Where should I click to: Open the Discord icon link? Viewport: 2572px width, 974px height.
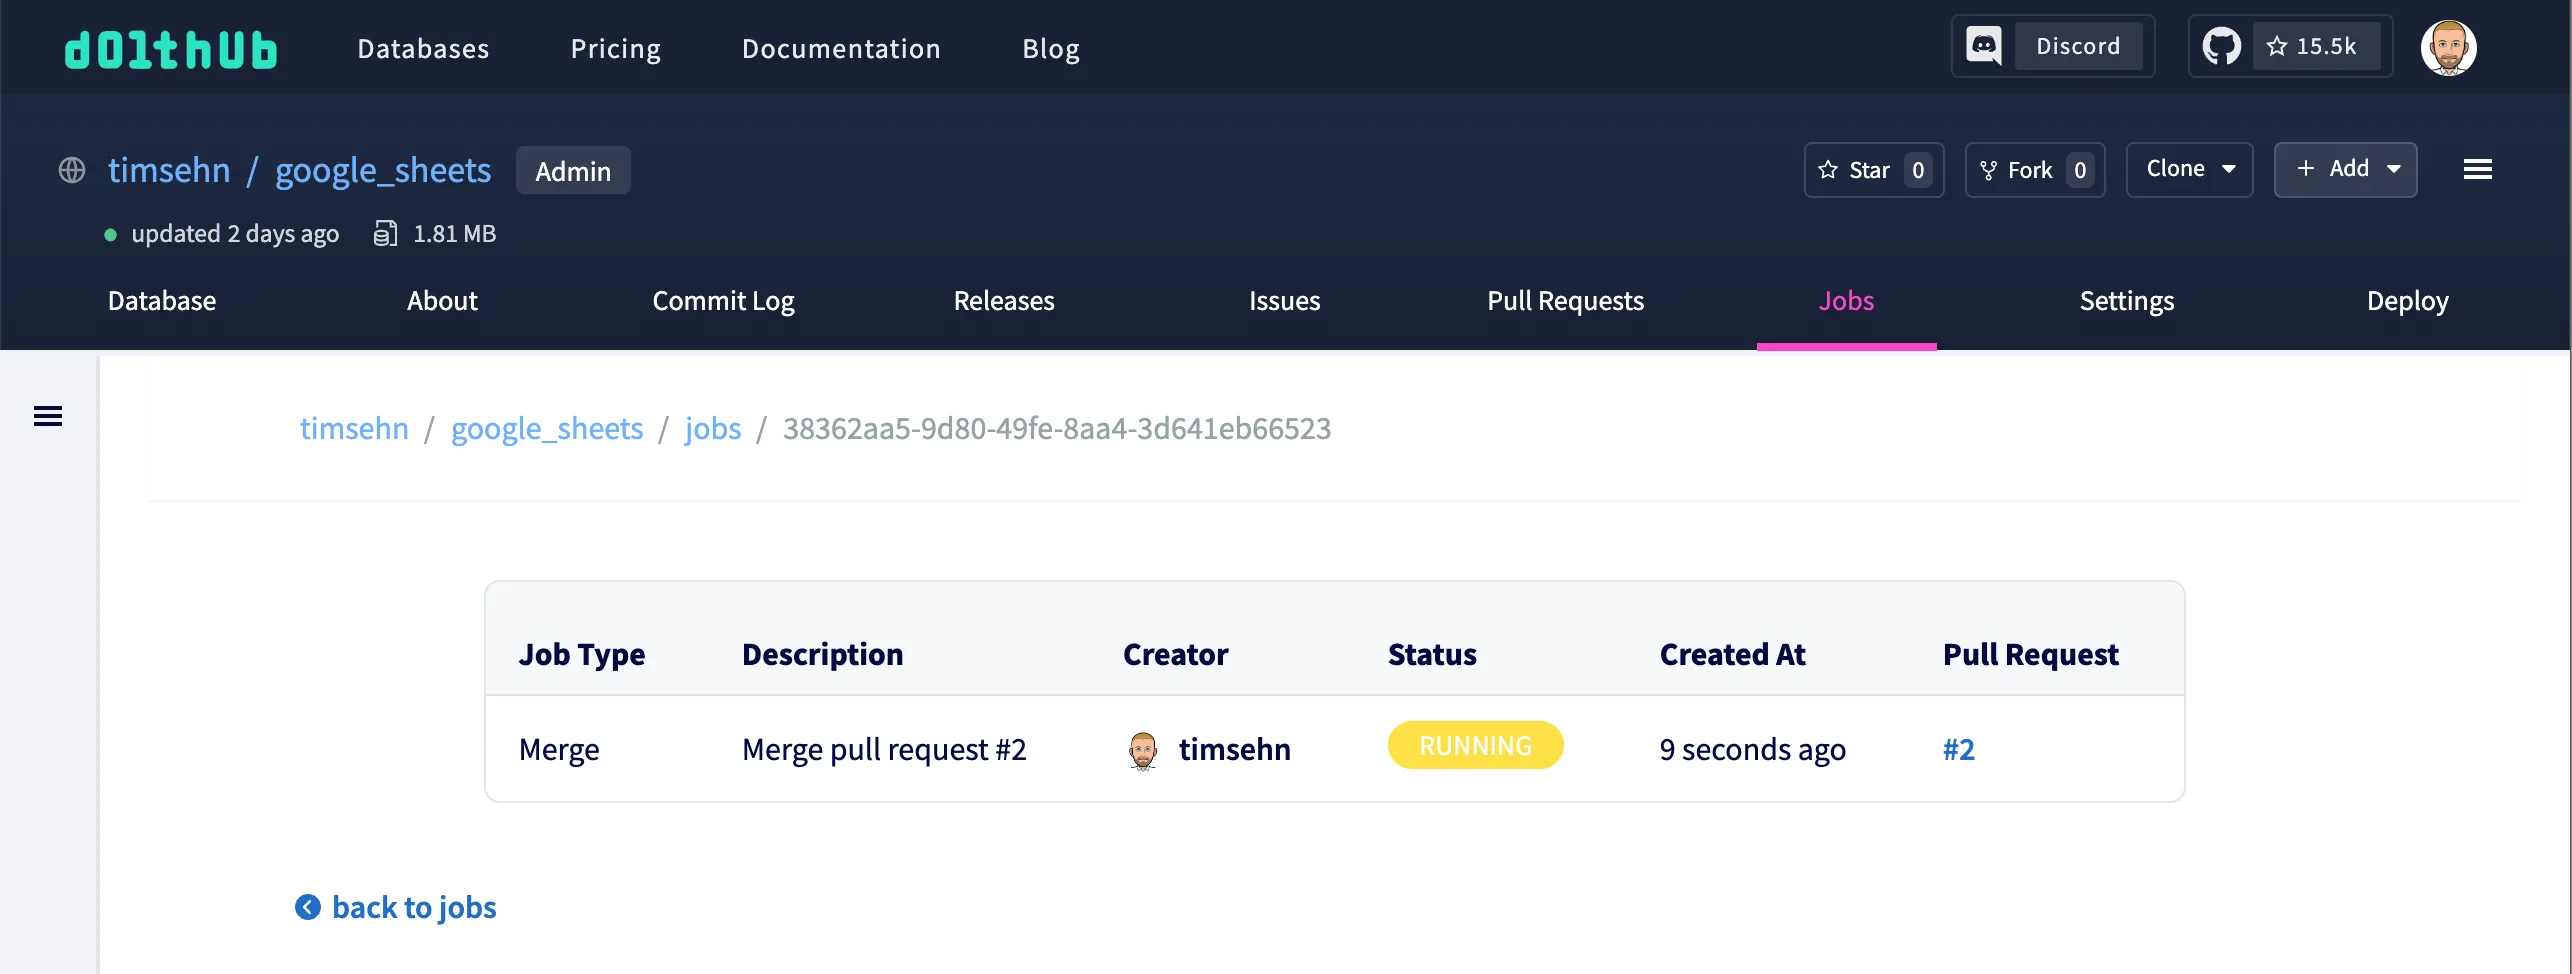coord(1984,46)
